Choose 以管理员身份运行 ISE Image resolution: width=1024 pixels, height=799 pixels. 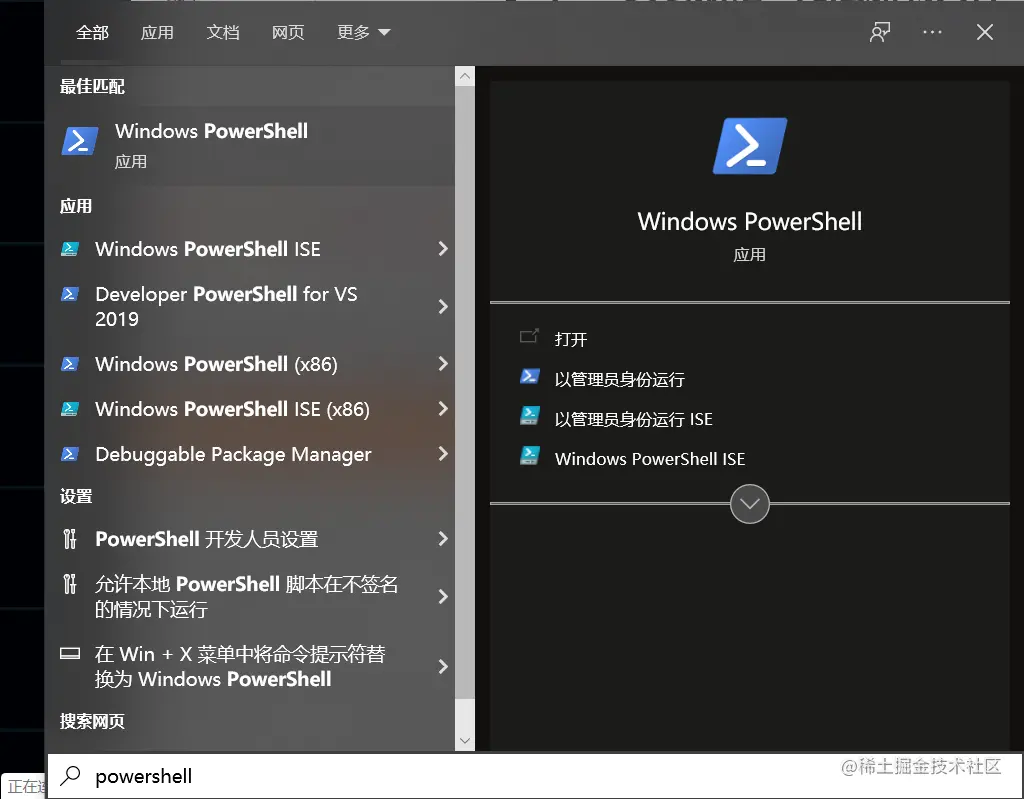point(633,419)
